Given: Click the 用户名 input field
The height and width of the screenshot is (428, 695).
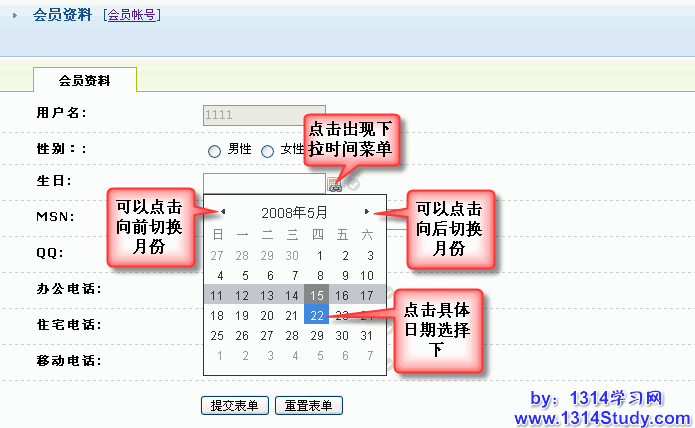Looking at the screenshot, I should 263,115.
